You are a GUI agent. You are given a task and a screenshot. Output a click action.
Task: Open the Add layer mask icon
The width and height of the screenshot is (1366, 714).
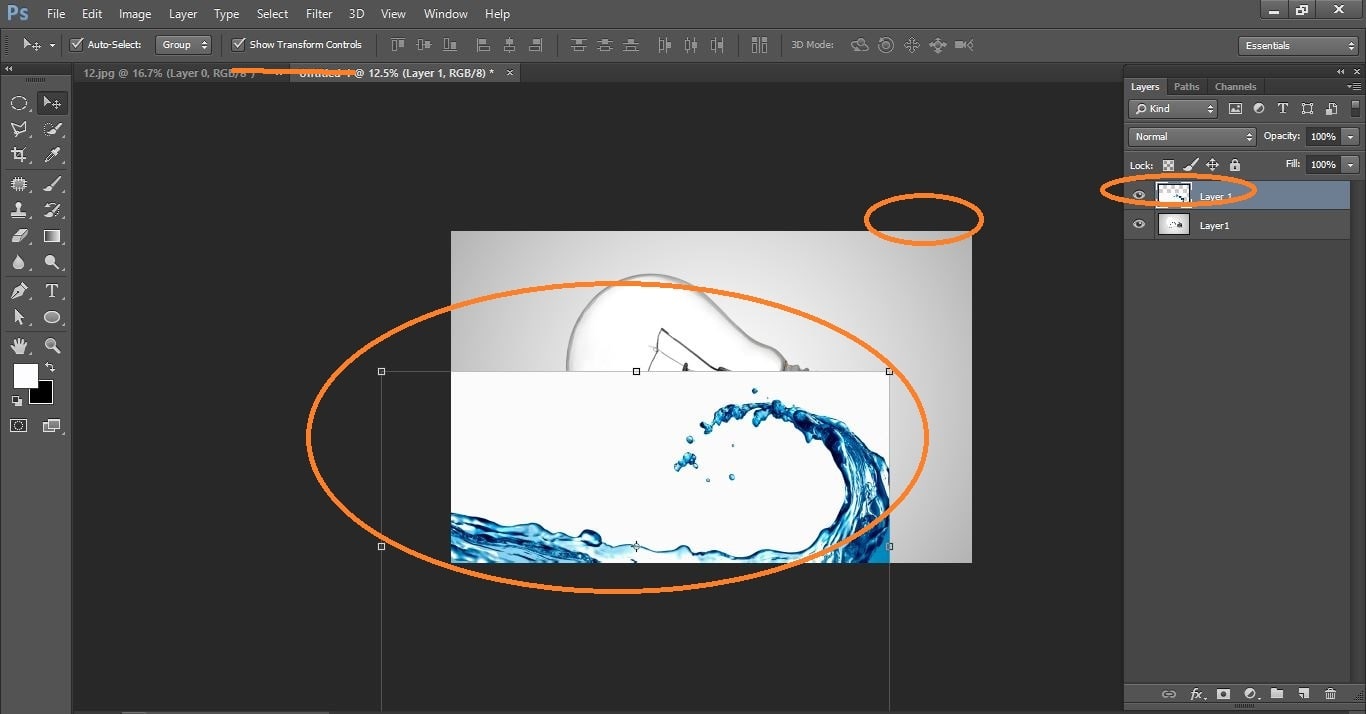coord(1223,694)
